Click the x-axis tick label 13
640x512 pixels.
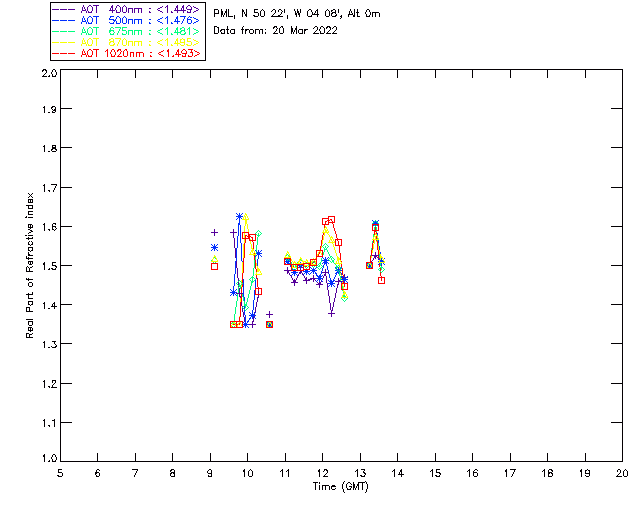(360, 473)
